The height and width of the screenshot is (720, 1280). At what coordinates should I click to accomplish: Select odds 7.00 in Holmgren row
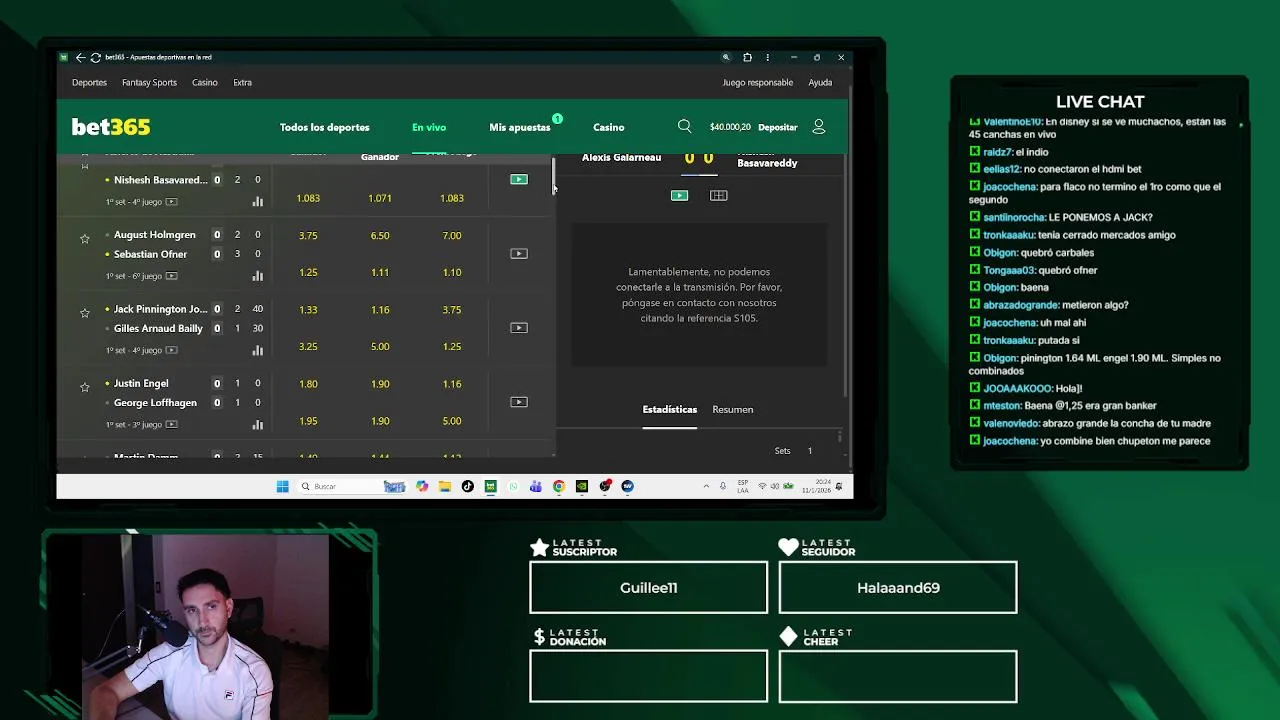pyautogui.click(x=452, y=235)
